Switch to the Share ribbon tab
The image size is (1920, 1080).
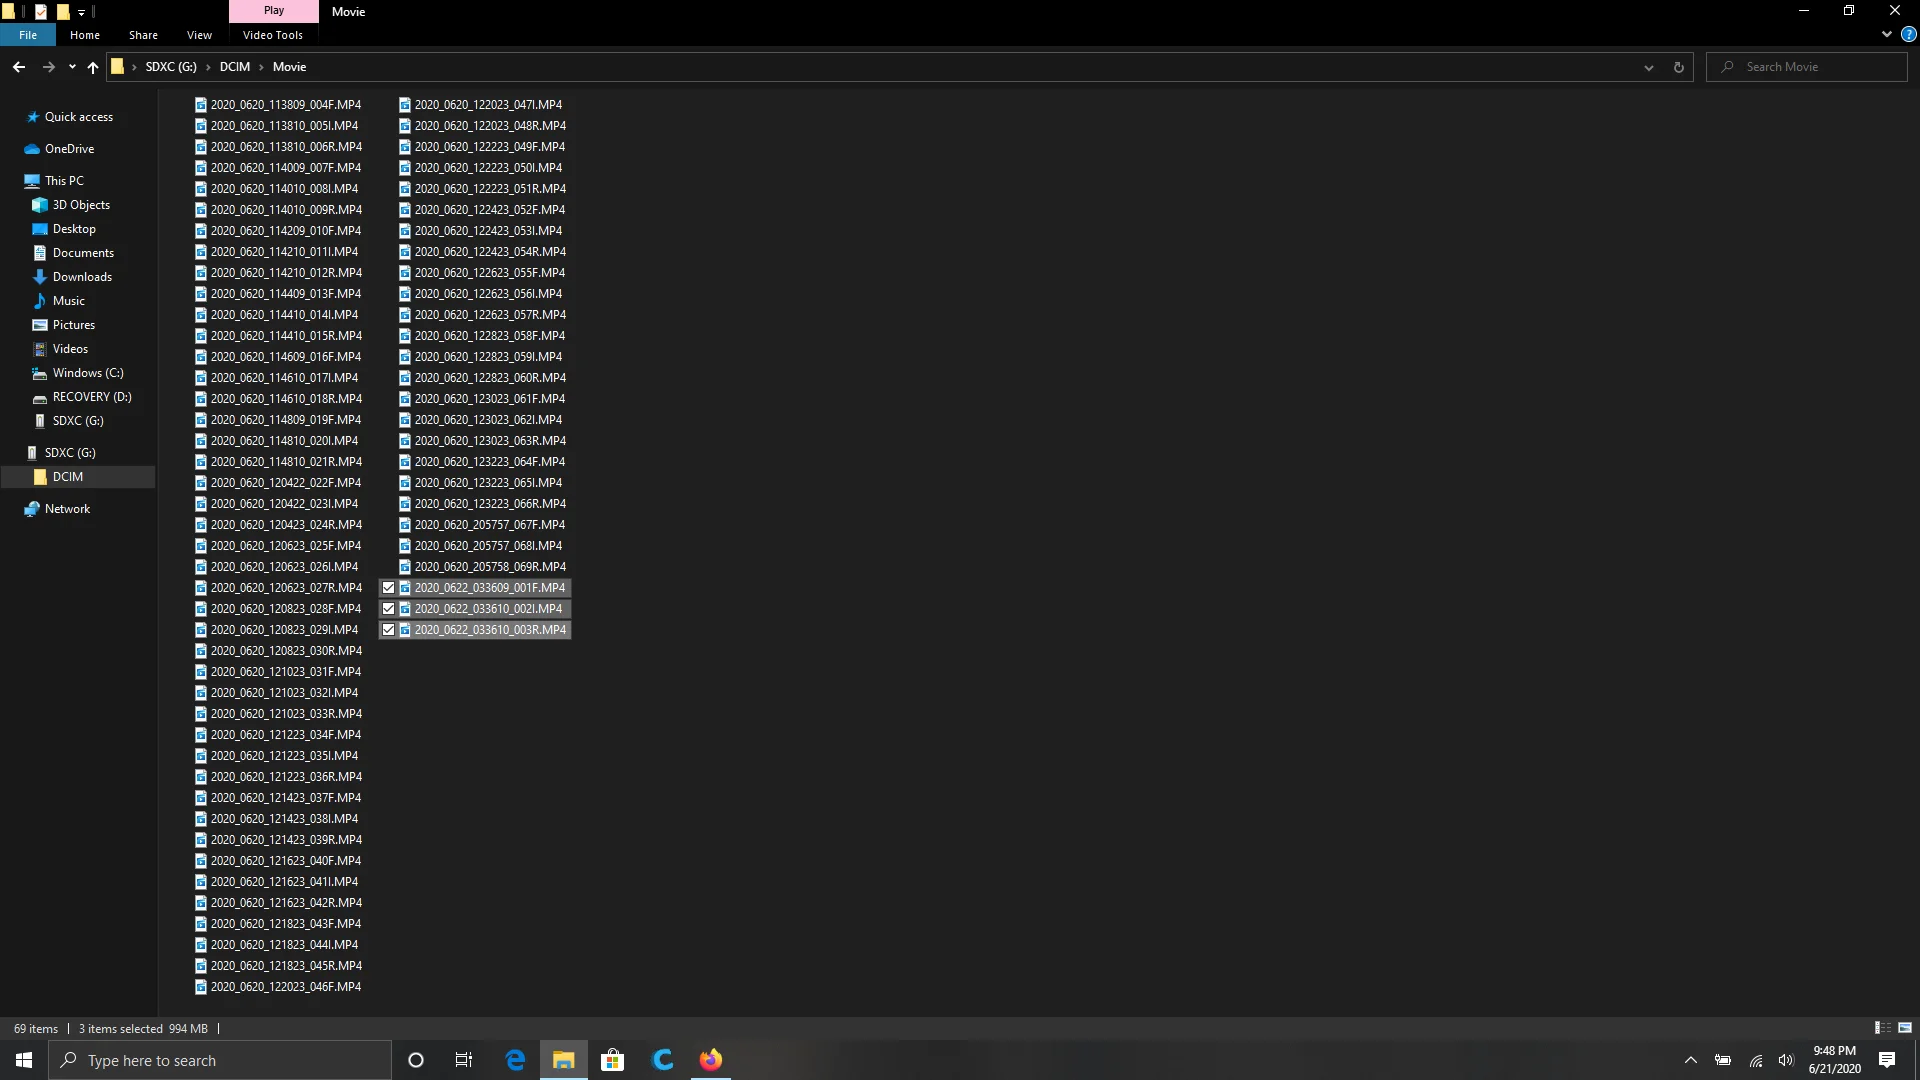(x=143, y=35)
